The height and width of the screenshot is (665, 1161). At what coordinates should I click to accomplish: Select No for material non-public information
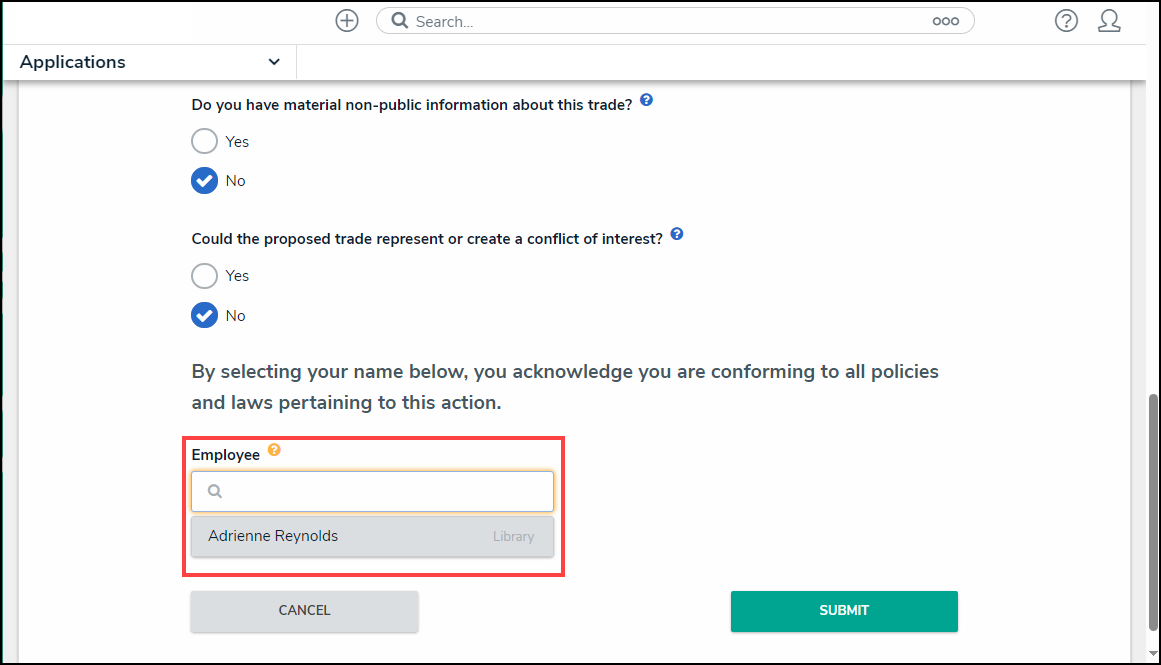[x=204, y=181]
